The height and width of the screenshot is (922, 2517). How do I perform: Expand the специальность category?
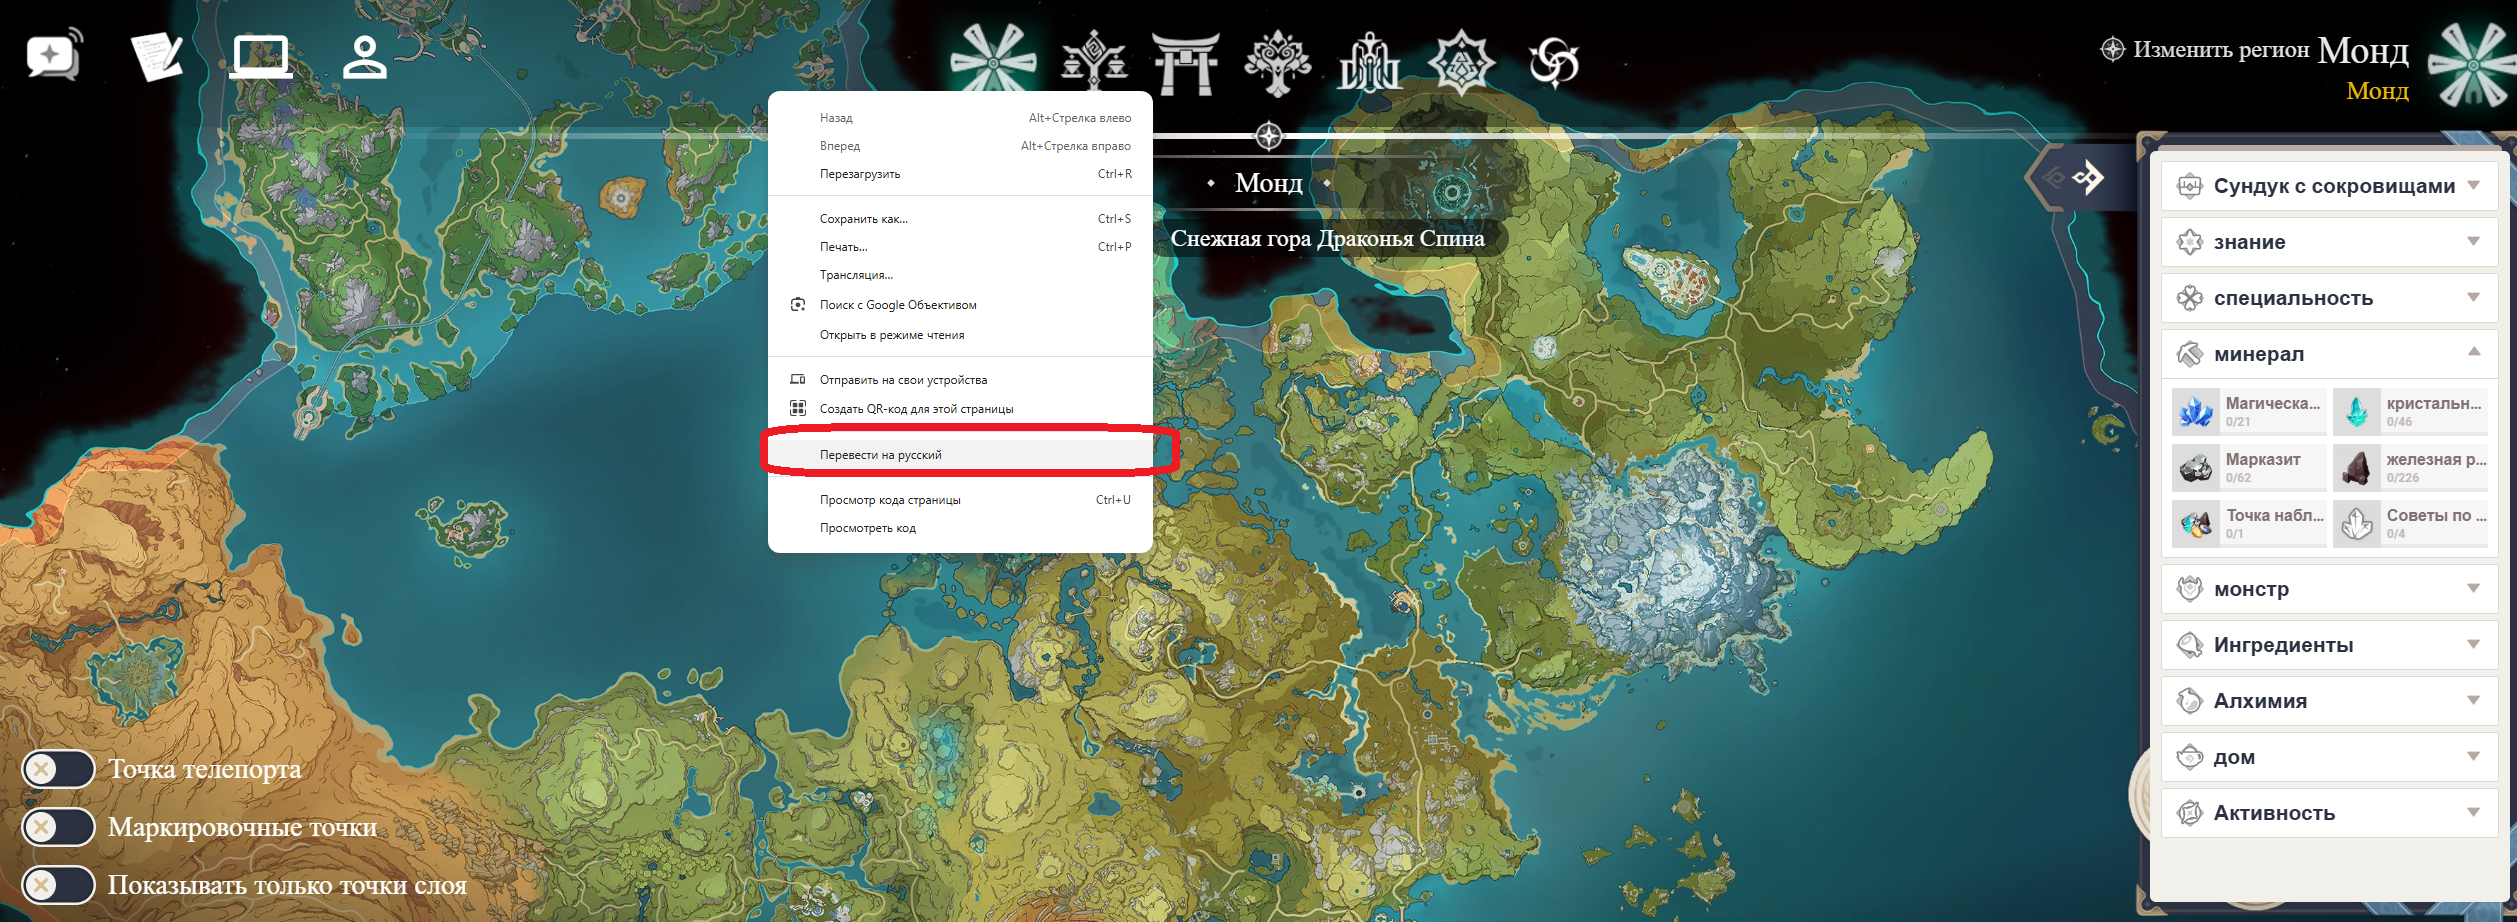coord(2329,298)
